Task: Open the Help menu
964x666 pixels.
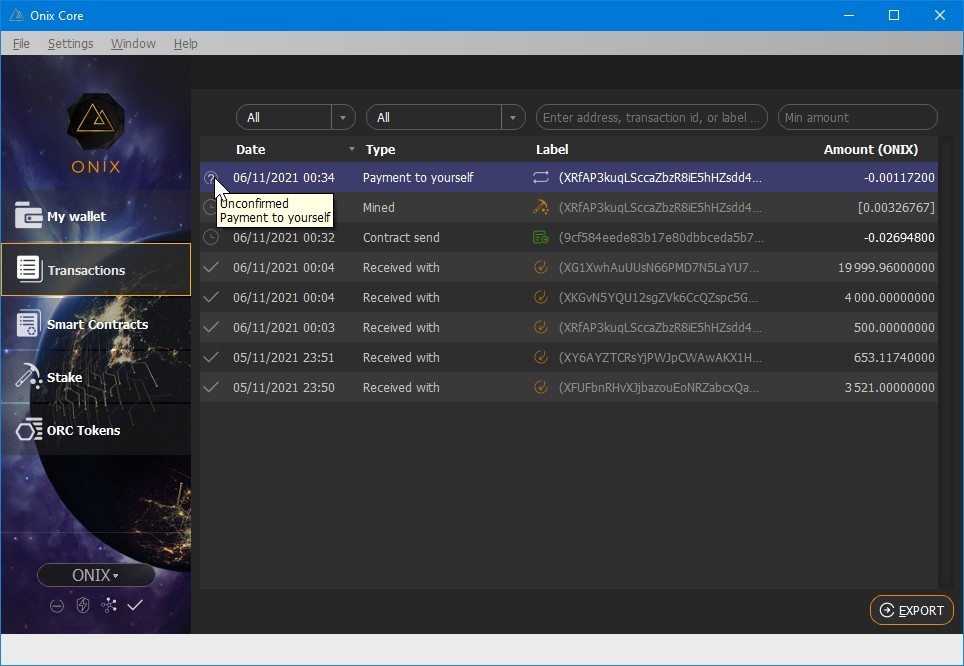Action: [186, 44]
